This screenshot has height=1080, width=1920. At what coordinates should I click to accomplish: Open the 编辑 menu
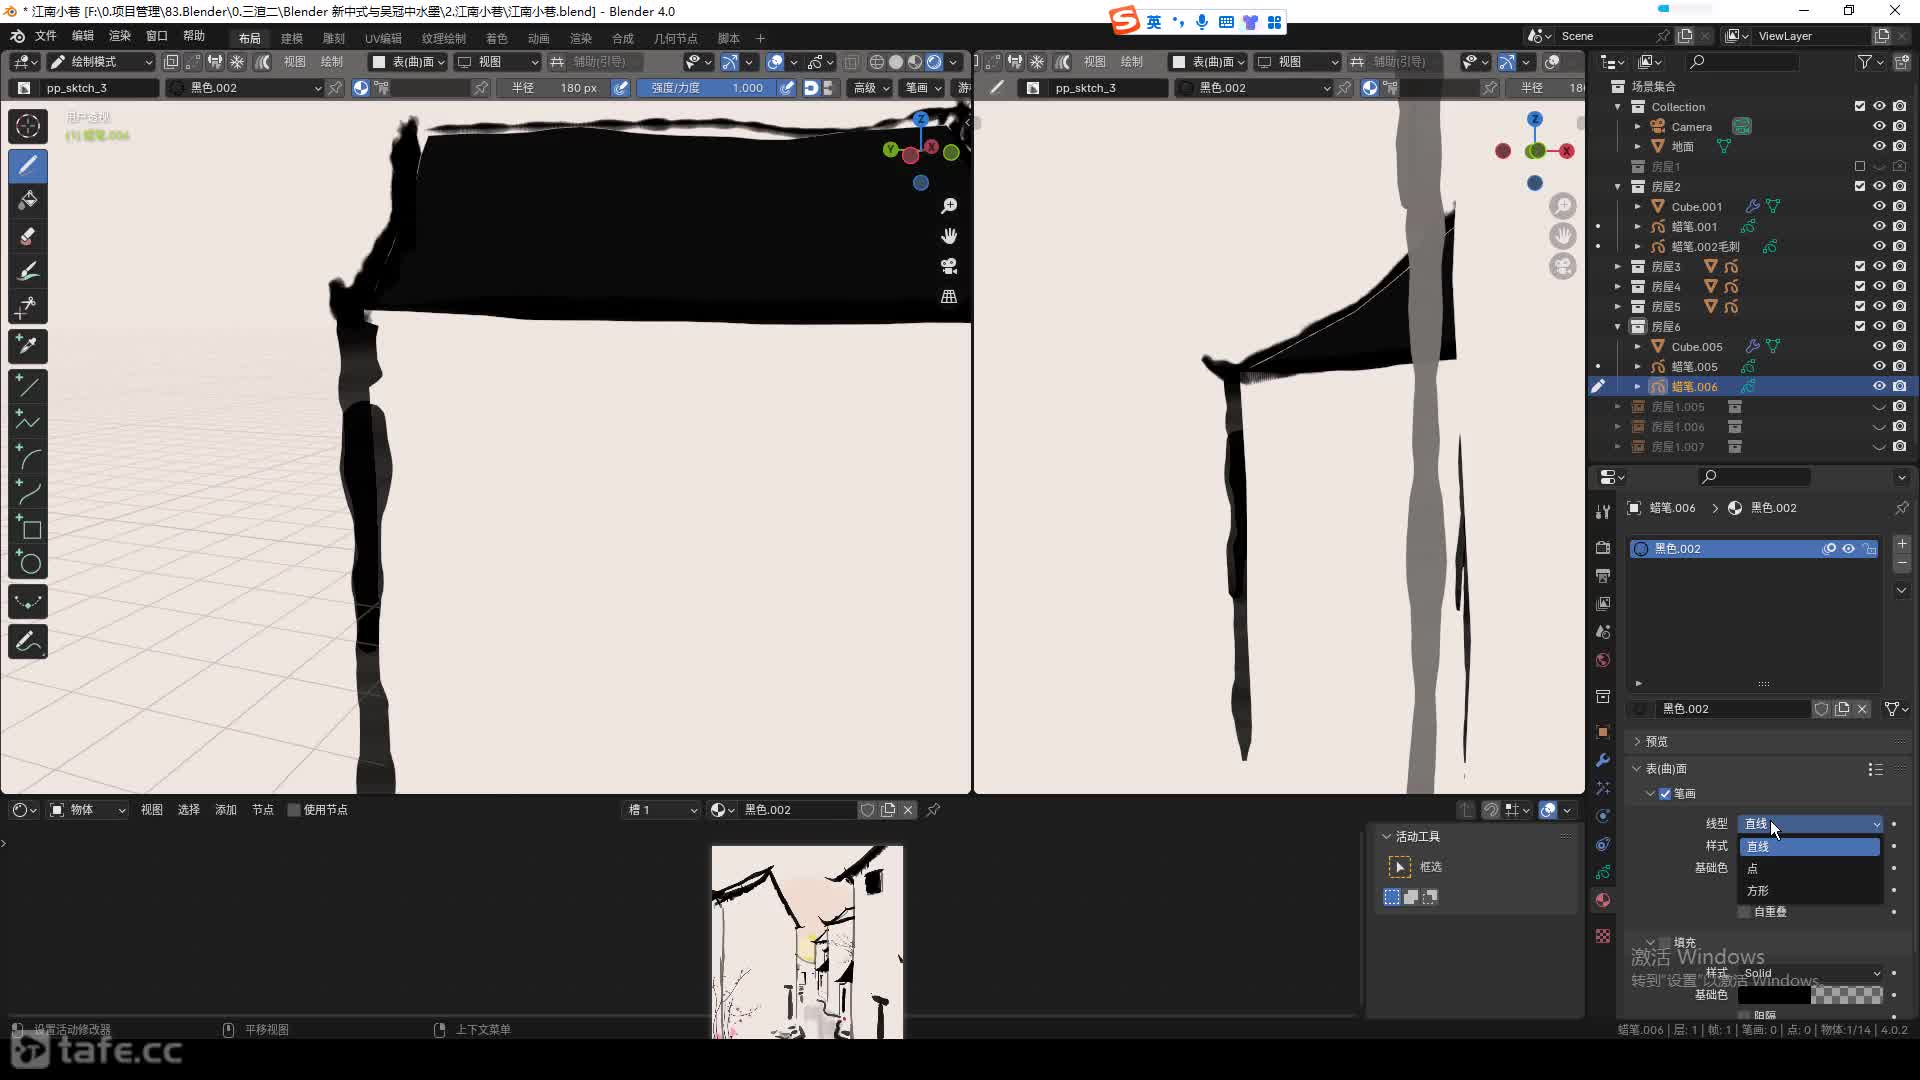point(83,37)
